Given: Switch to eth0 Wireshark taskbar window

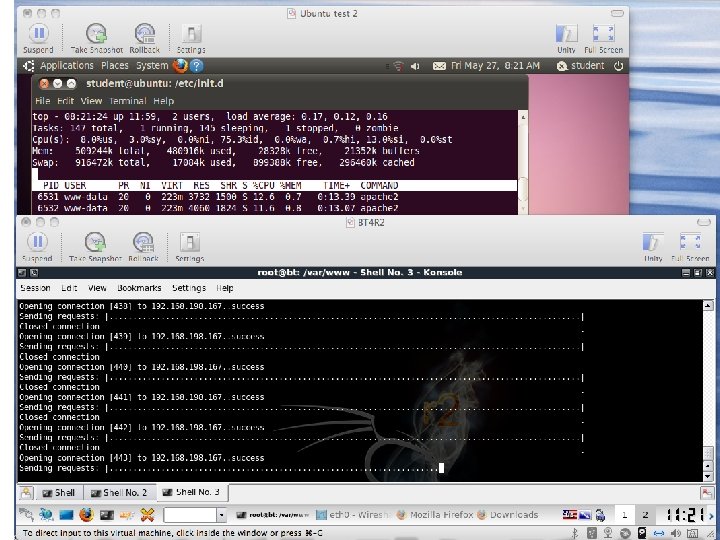Looking at the screenshot, I should pos(354,515).
